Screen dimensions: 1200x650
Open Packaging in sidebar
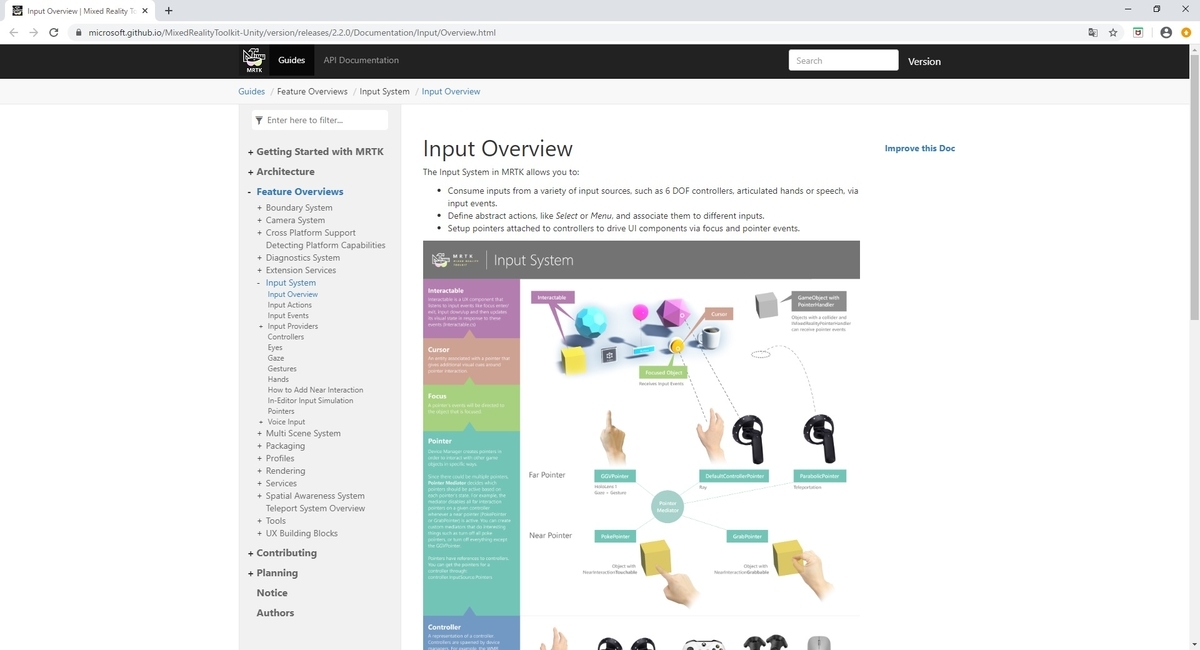point(285,446)
